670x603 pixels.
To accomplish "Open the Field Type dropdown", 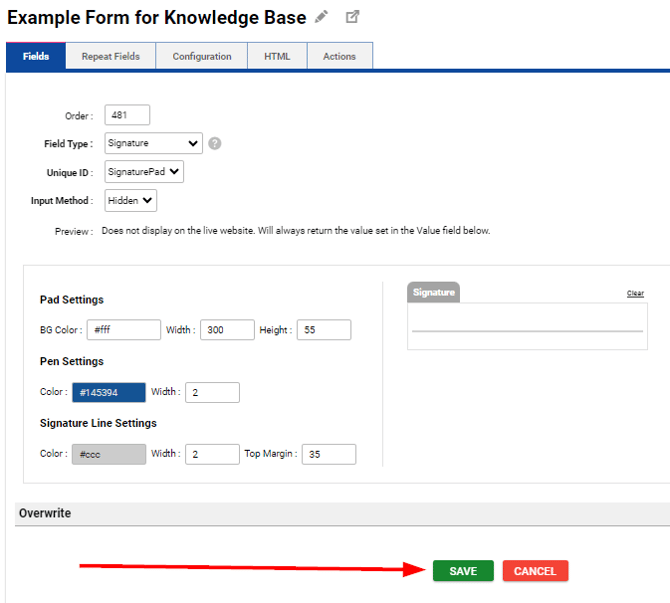I will click(x=153, y=143).
